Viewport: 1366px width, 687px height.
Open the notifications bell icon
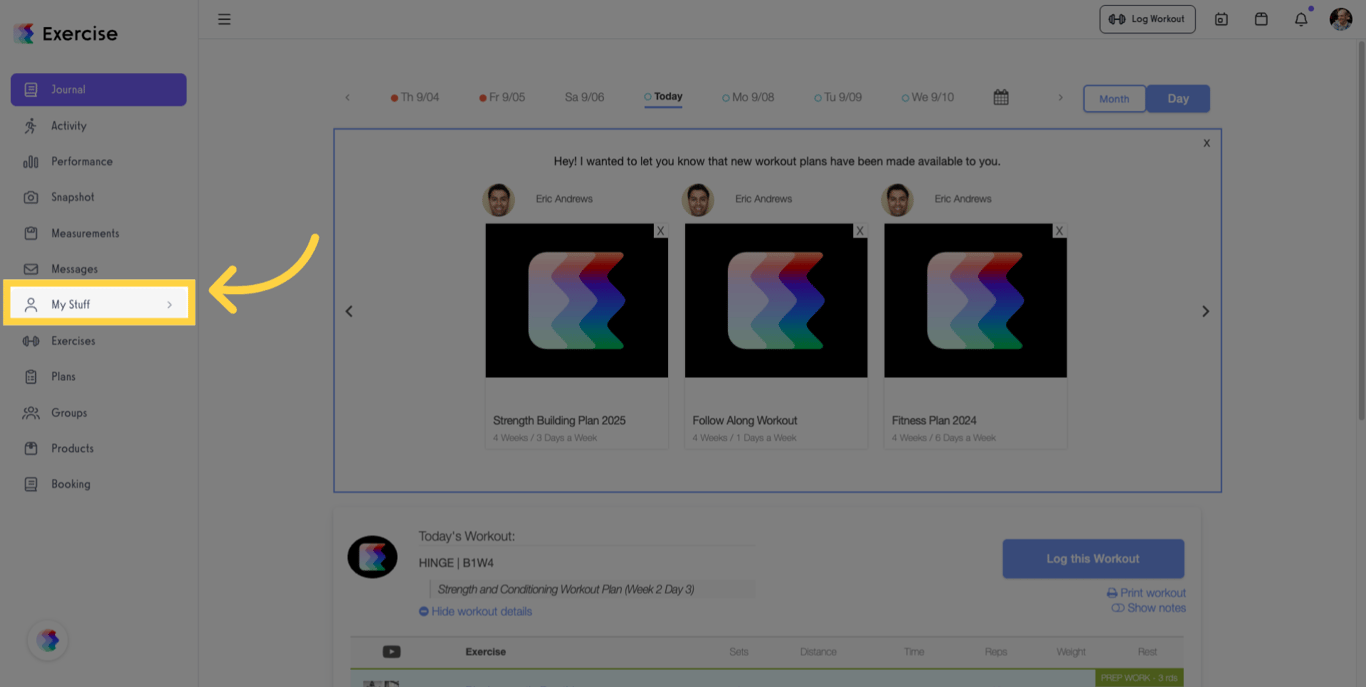(1301, 19)
